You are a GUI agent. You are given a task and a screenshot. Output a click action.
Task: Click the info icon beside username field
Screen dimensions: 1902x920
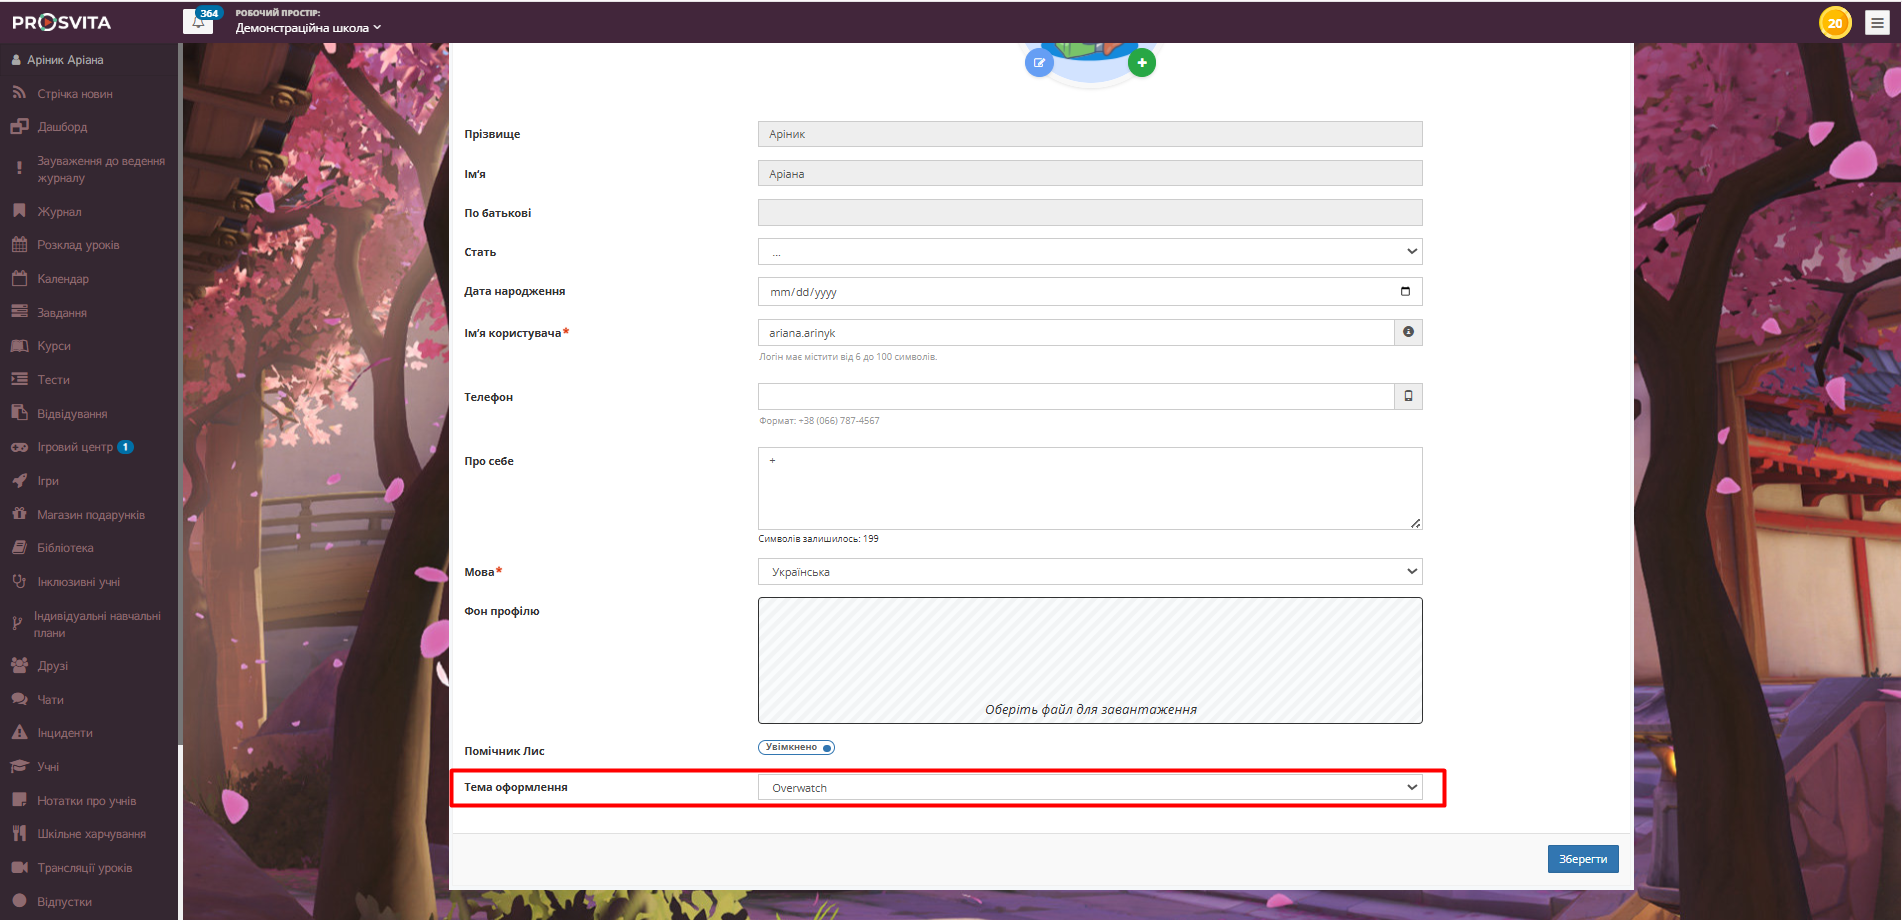pos(1408,332)
